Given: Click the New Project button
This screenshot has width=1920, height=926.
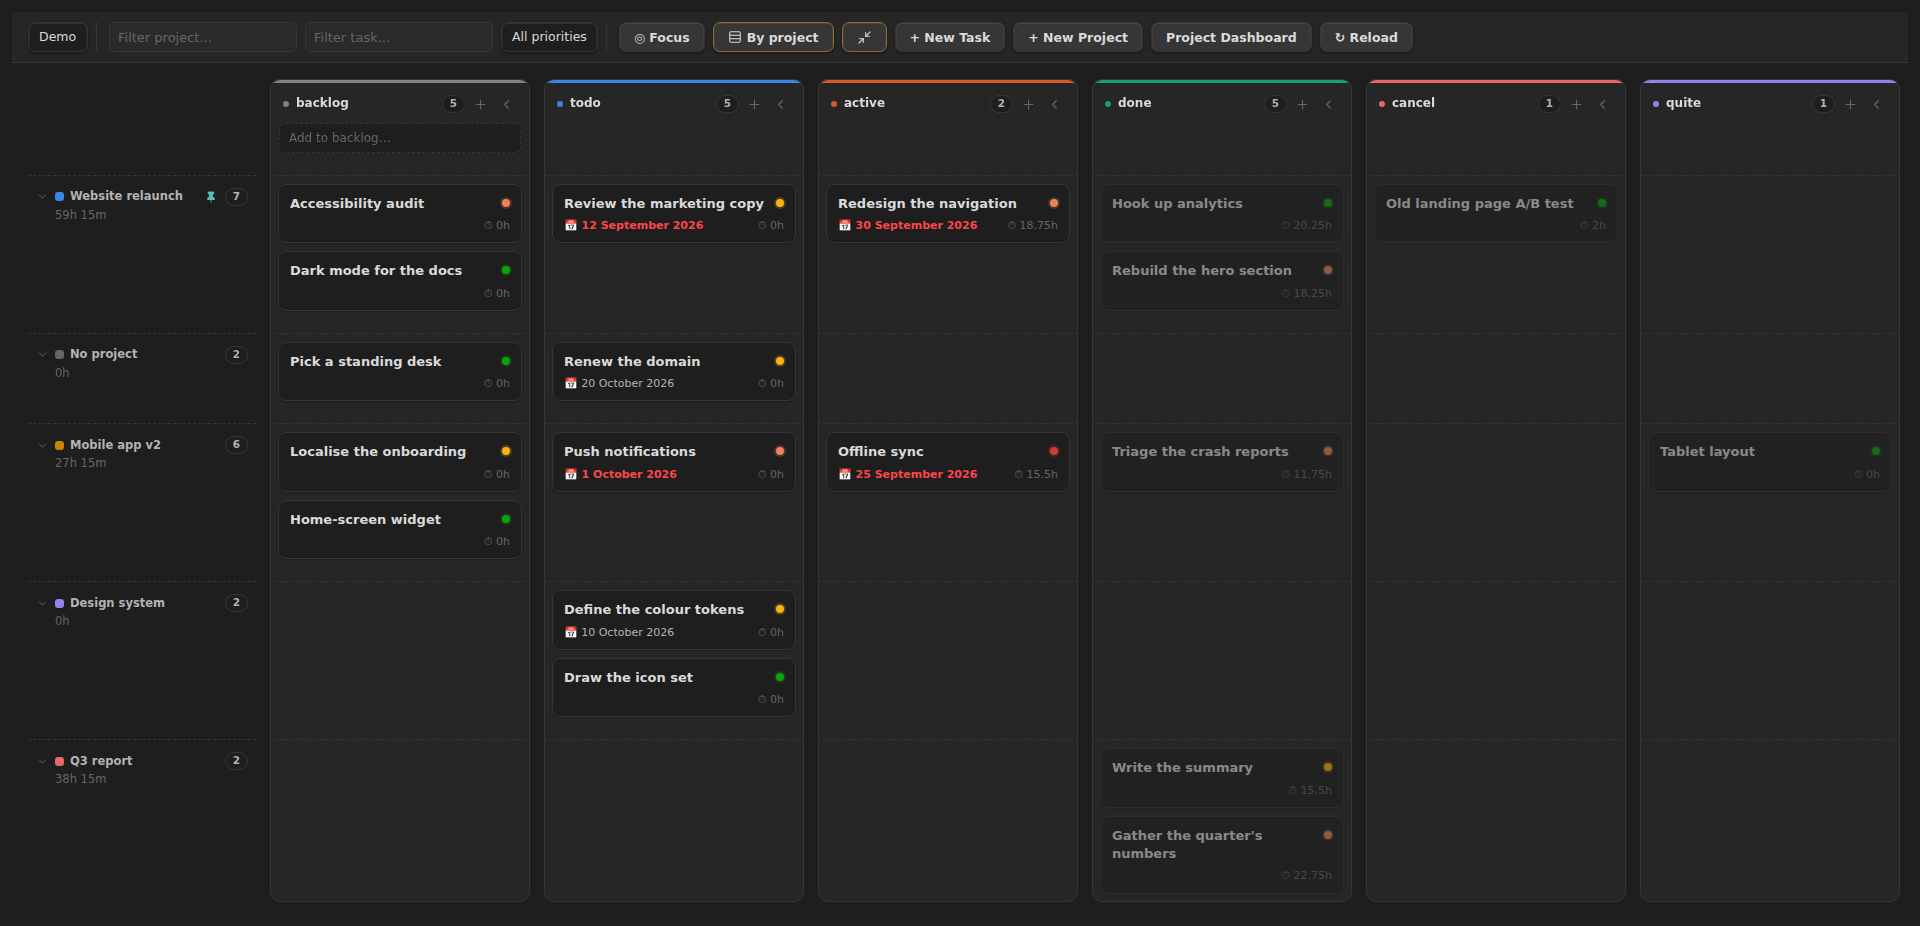Looking at the screenshot, I should click(x=1078, y=37).
